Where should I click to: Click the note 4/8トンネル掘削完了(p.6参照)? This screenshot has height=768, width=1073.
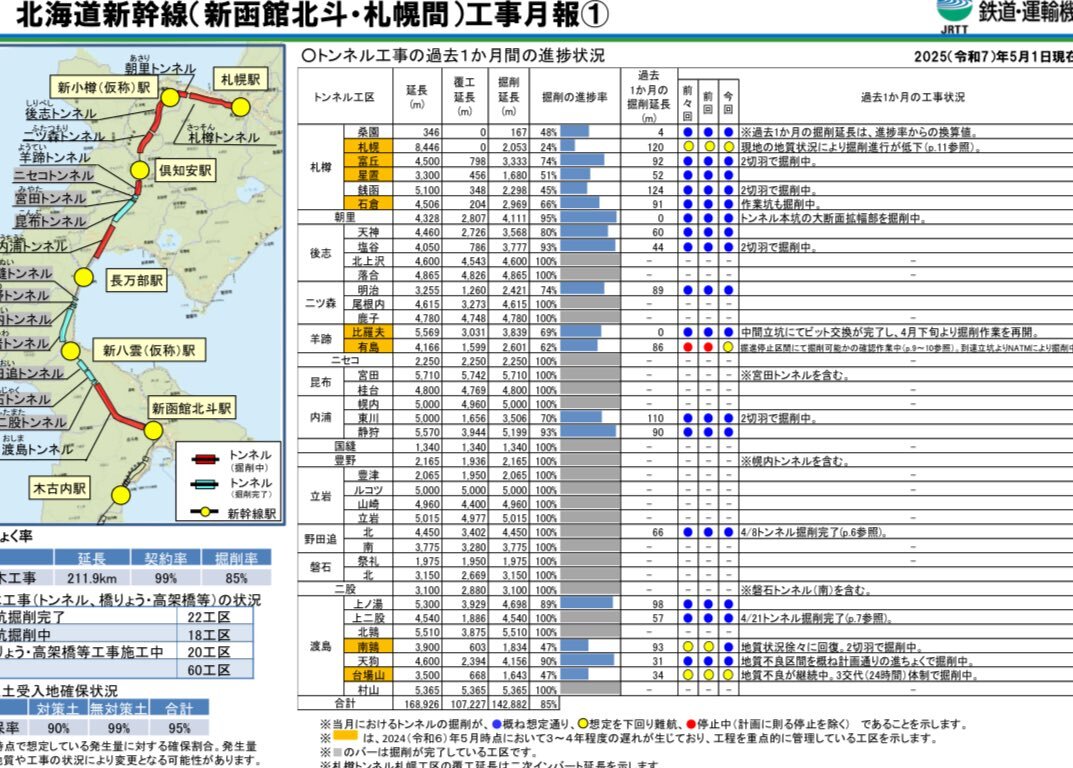pos(814,532)
